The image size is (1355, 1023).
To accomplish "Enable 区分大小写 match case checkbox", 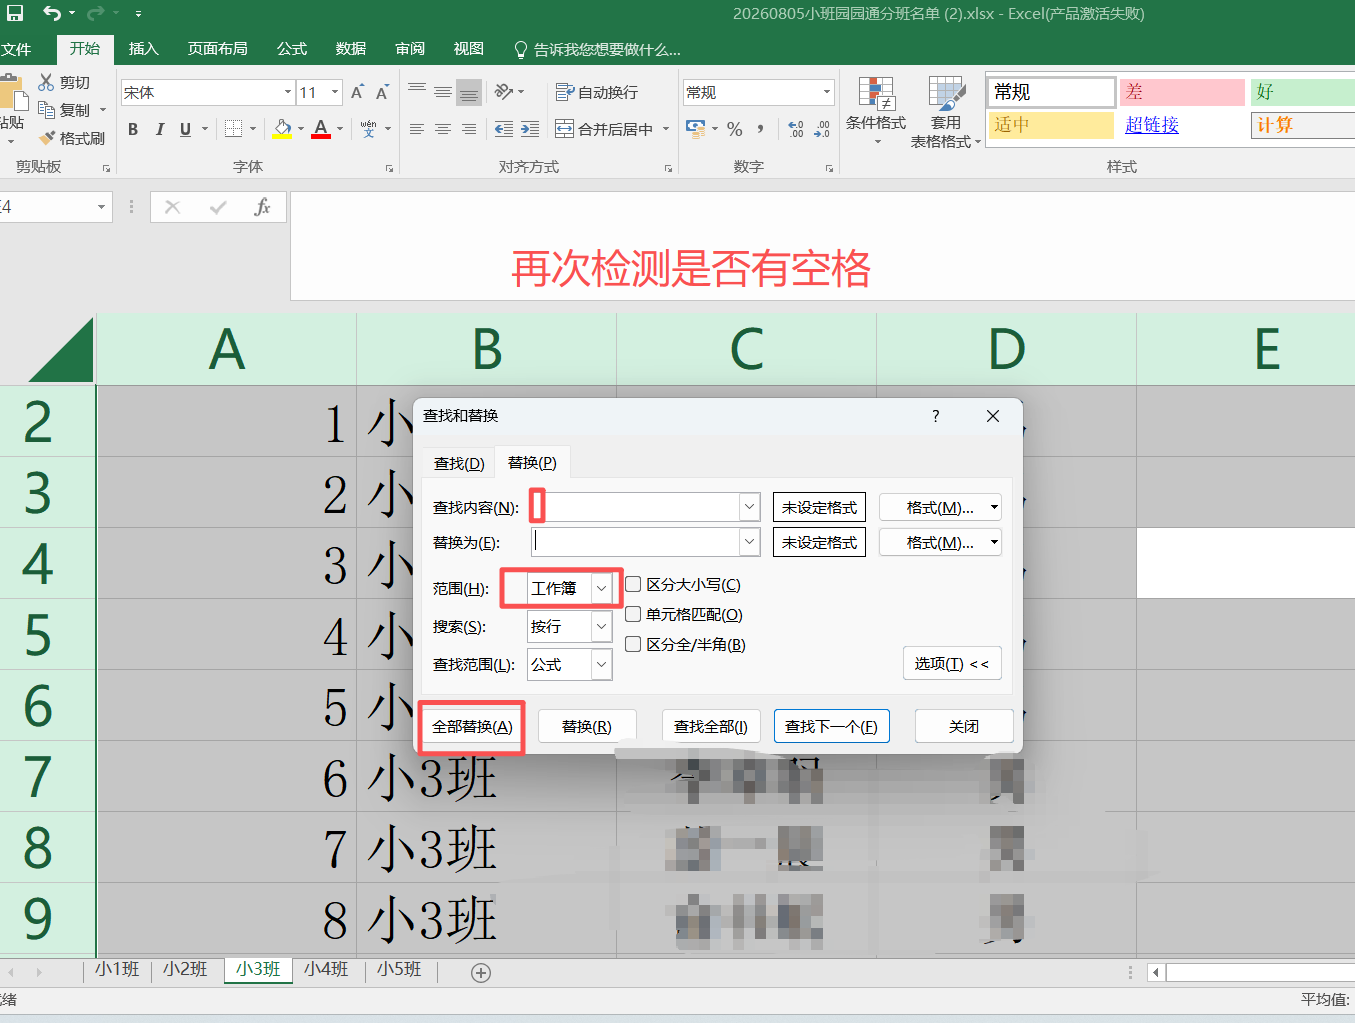I will [x=633, y=584].
